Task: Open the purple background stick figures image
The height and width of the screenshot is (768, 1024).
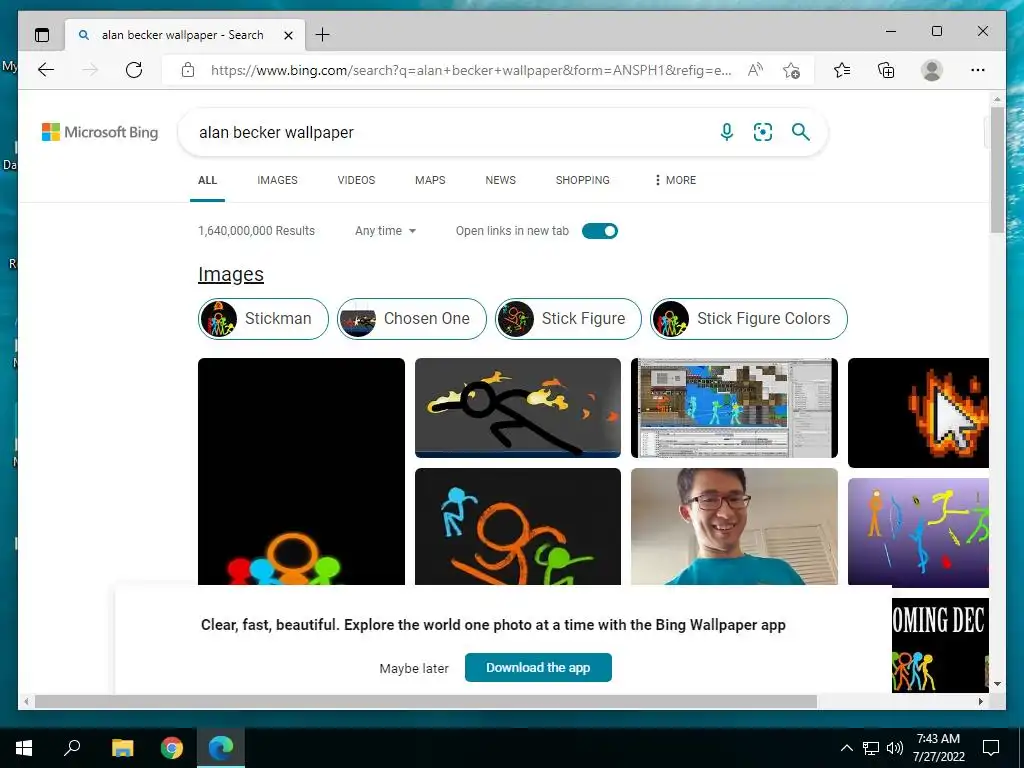Action: [x=918, y=532]
